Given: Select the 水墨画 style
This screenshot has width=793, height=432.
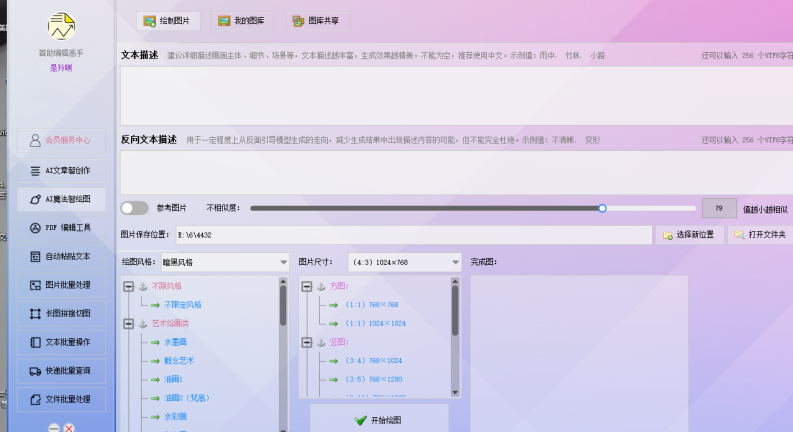Looking at the screenshot, I should 175,342.
